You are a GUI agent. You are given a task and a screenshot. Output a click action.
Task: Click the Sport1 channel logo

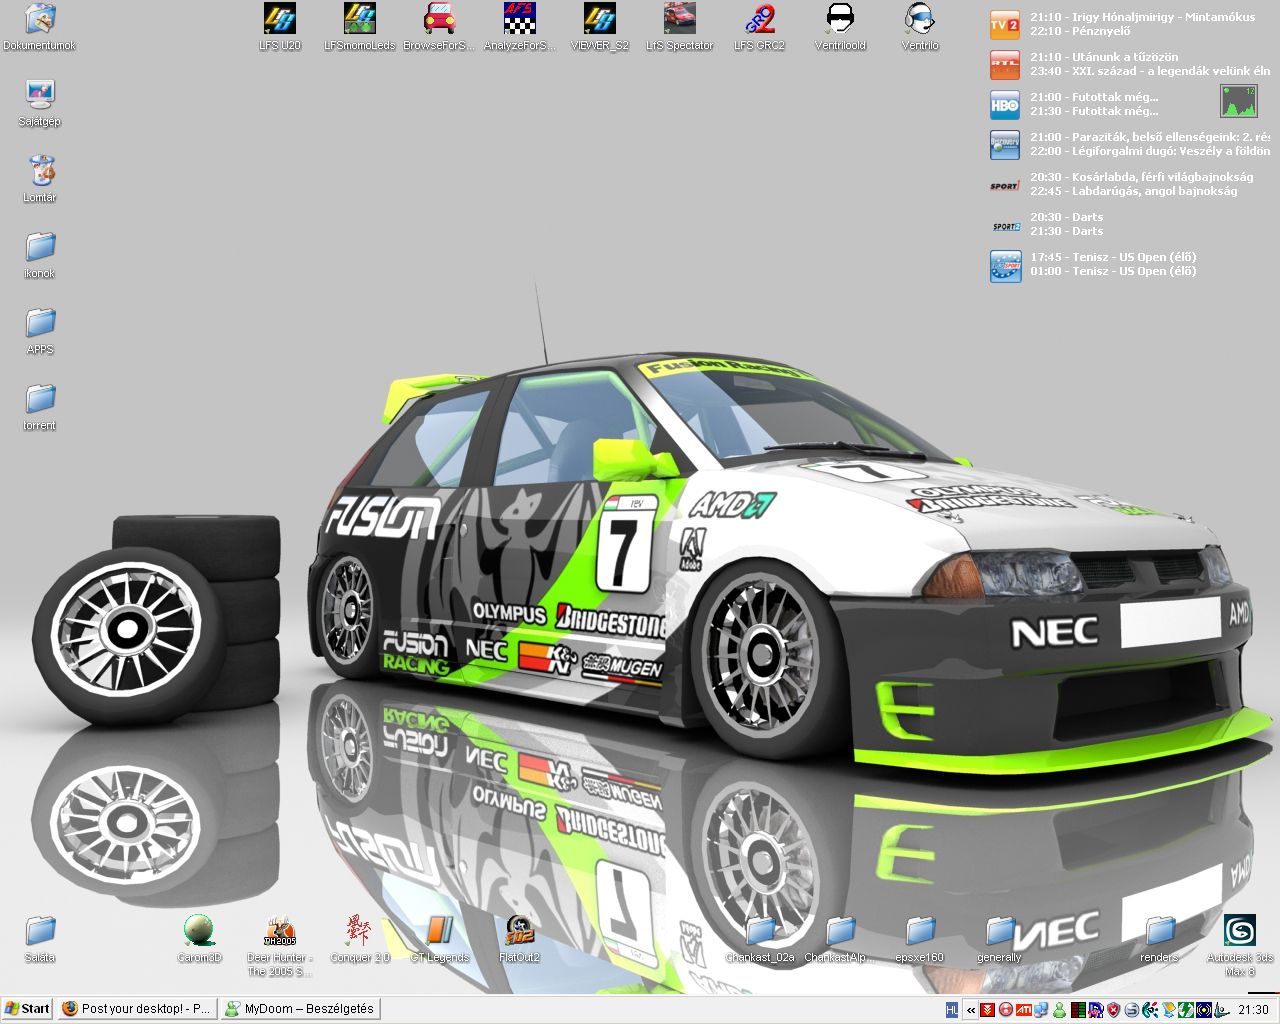point(1004,185)
